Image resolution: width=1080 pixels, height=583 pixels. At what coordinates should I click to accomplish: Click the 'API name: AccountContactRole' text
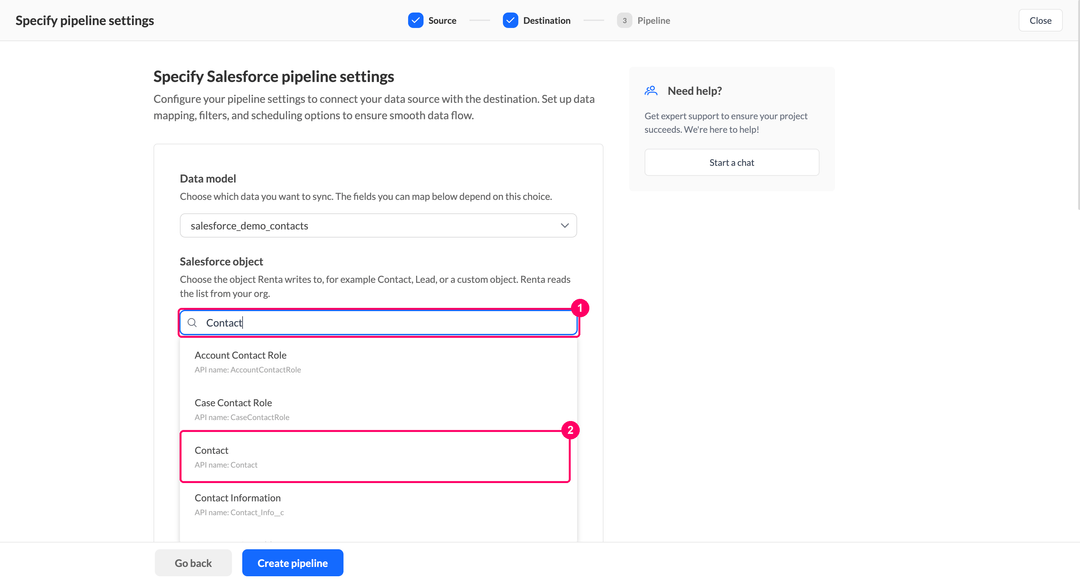(247, 369)
